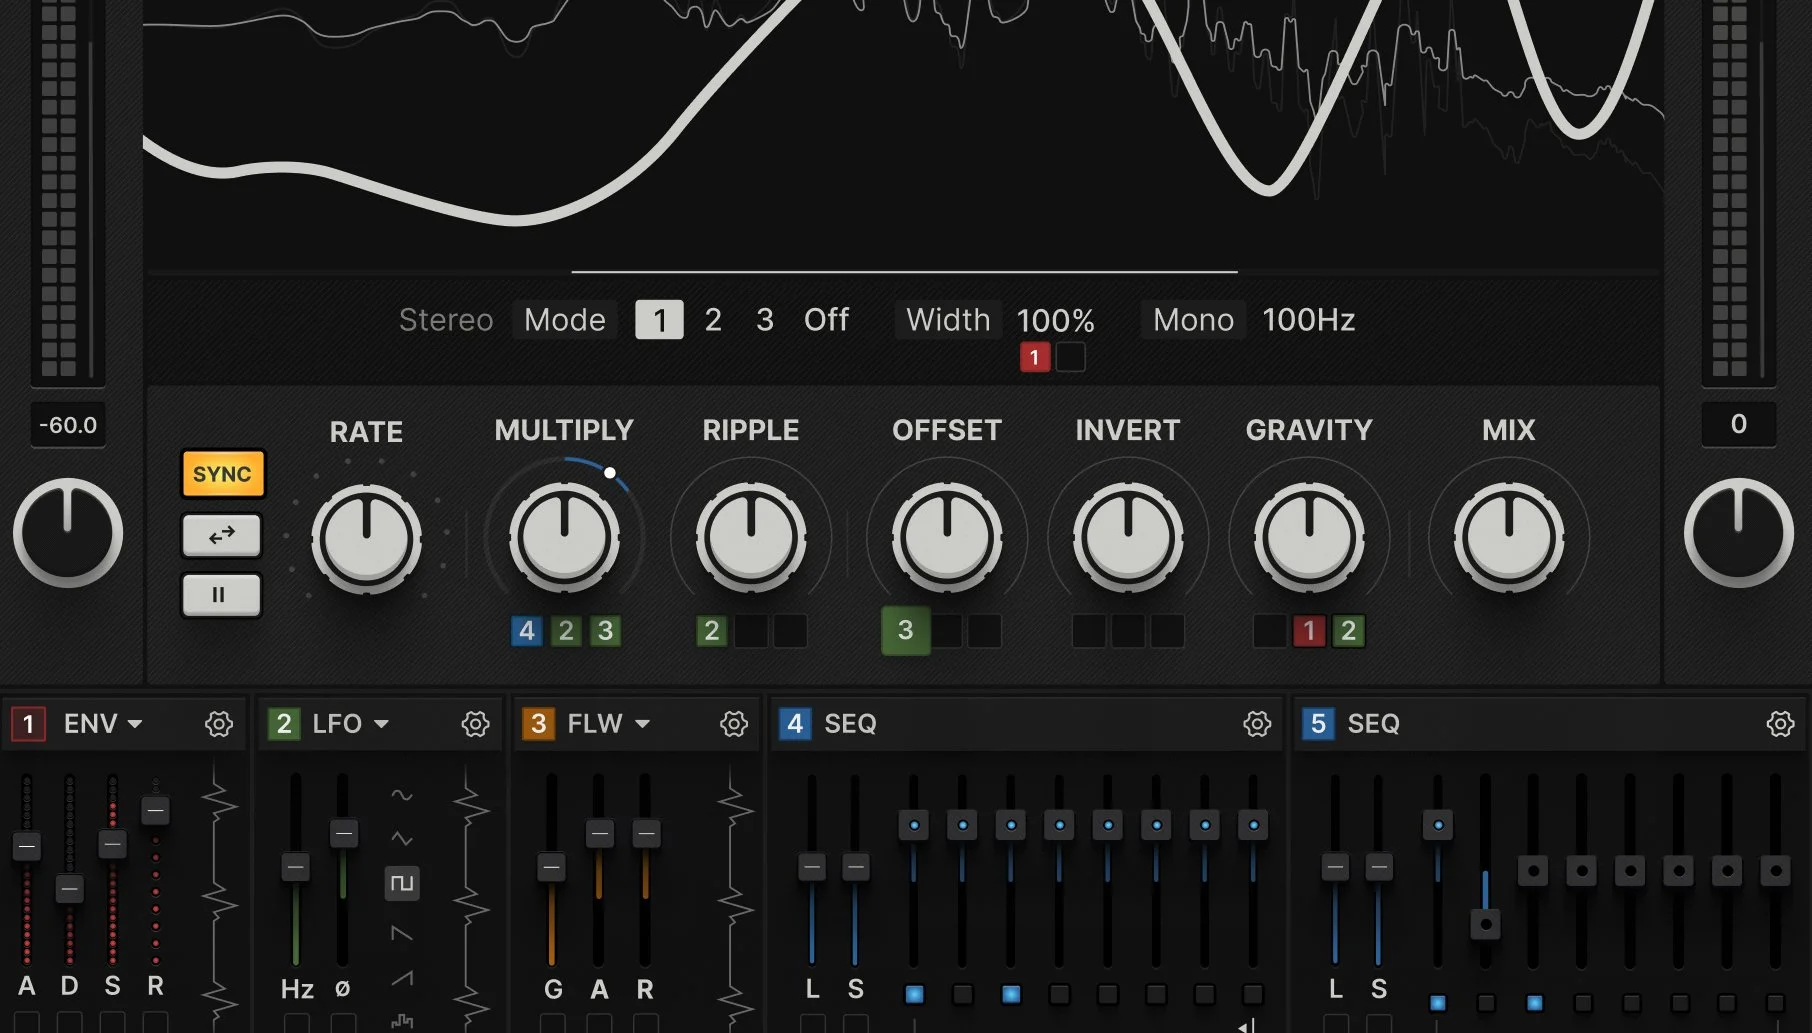Click red modulation slot 1 under Width
1812x1033 pixels.
[x=1035, y=357]
